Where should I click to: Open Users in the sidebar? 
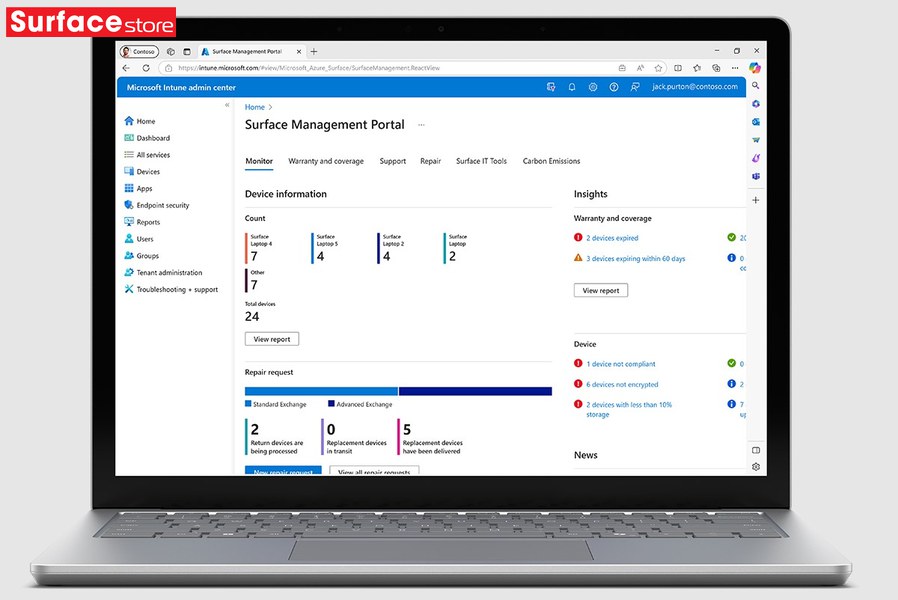click(x=139, y=239)
